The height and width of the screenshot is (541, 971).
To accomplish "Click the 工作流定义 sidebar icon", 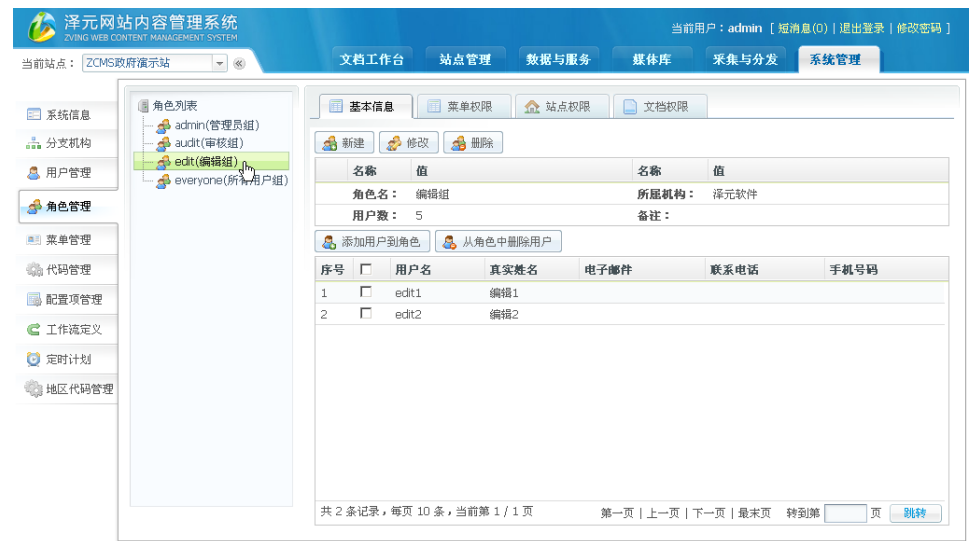I will tap(33, 329).
